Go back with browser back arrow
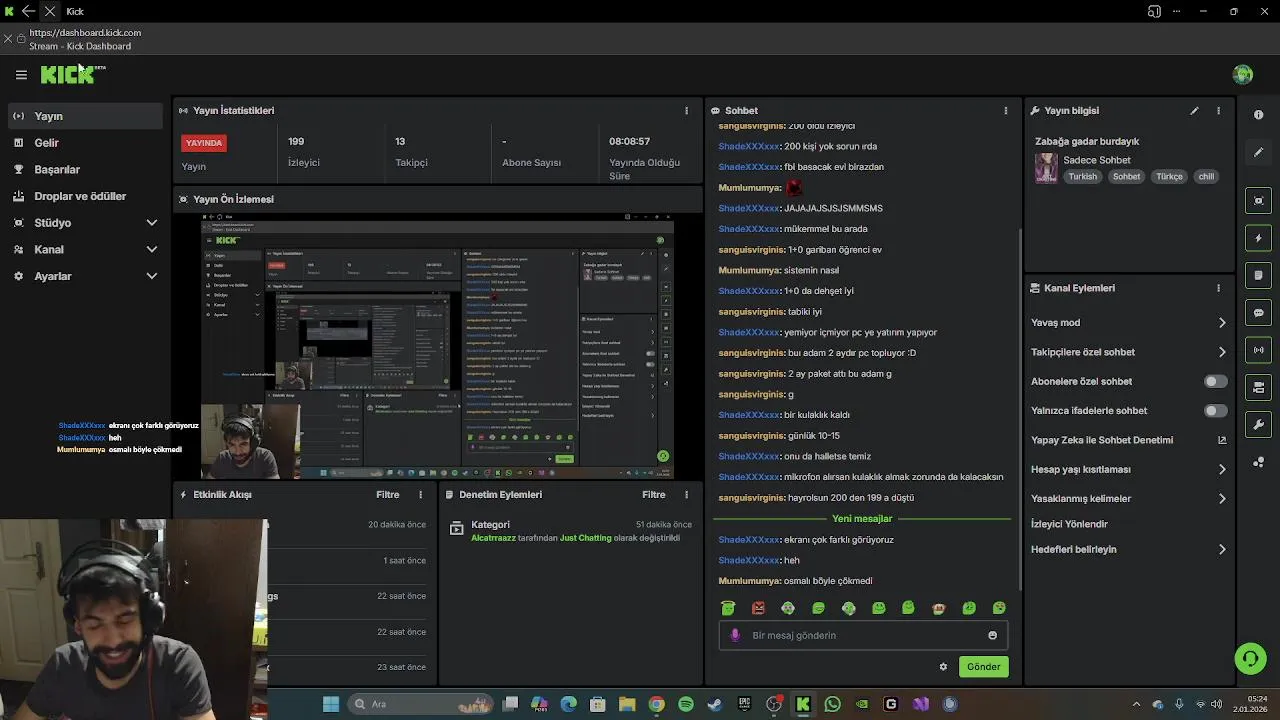 coord(28,11)
